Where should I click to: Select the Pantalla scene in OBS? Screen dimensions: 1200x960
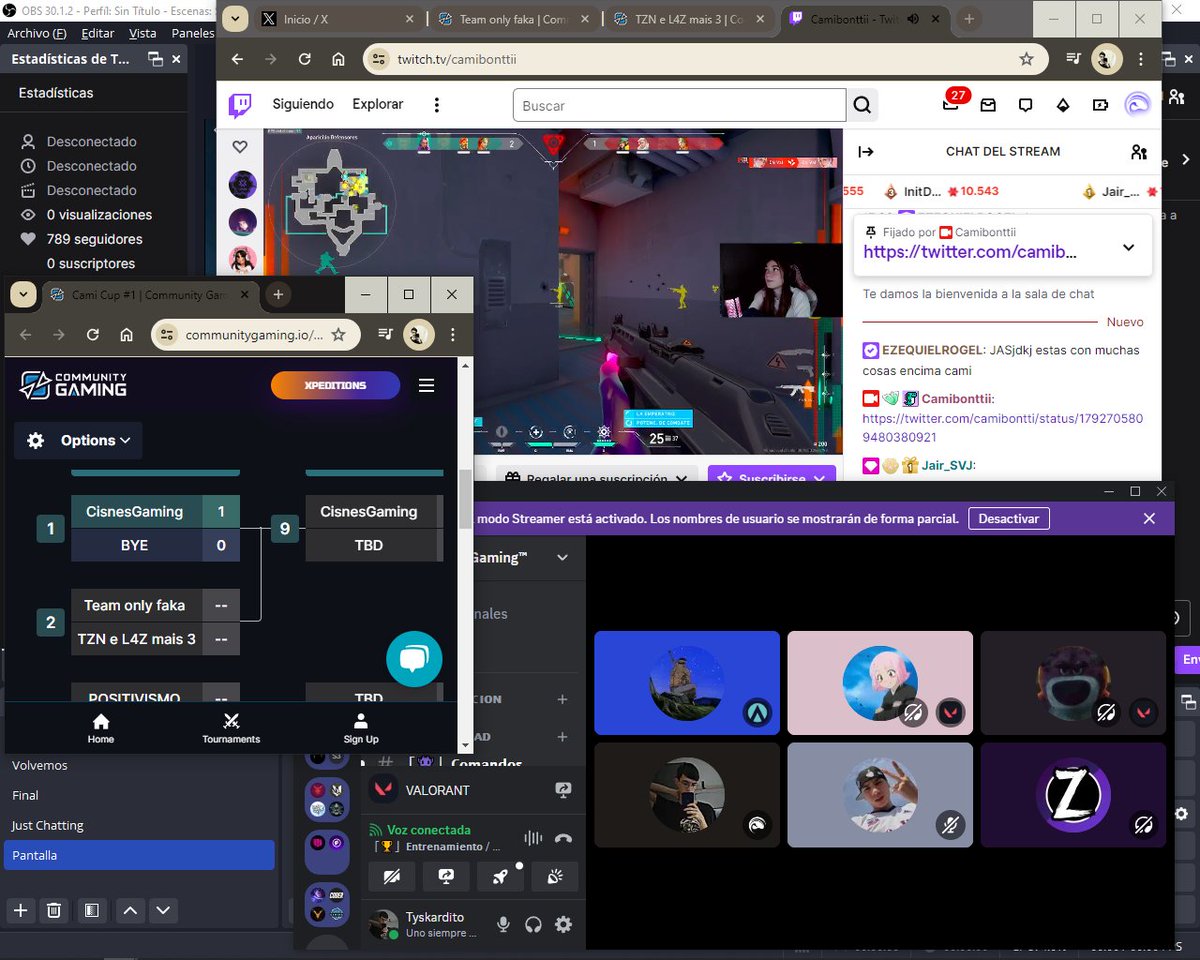click(139, 855)
